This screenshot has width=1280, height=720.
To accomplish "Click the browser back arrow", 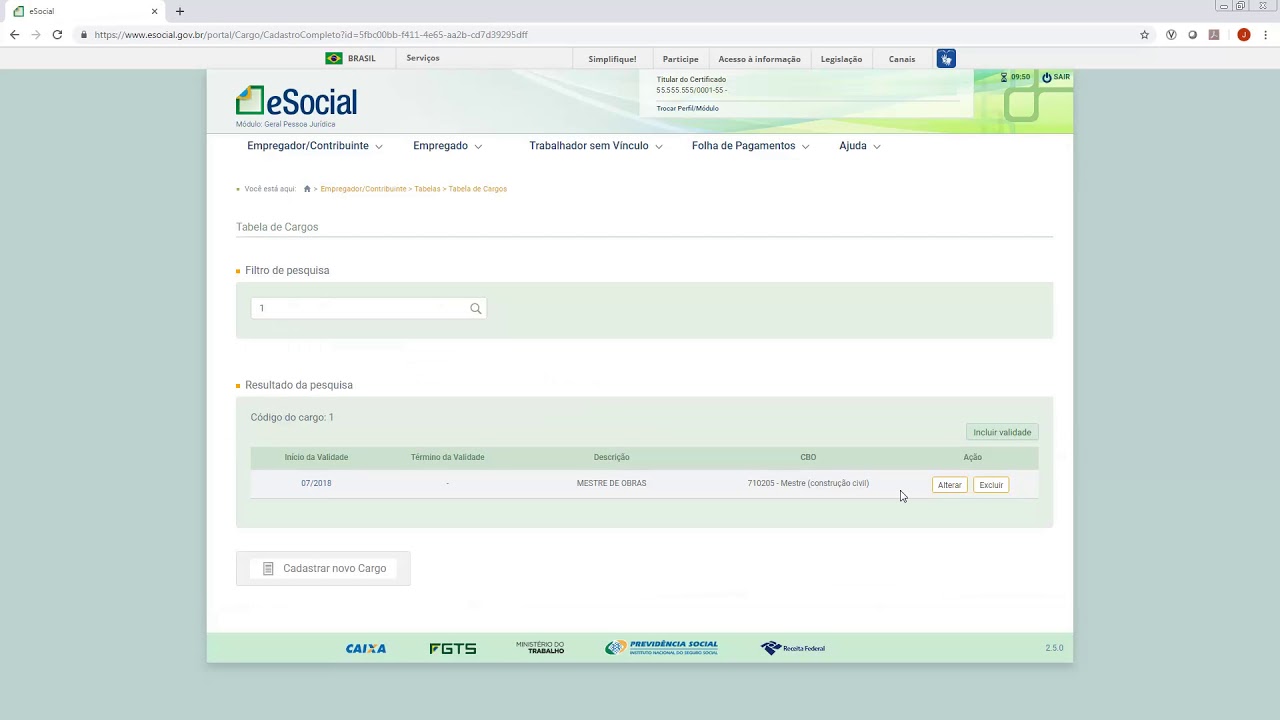I will (14, 35).
